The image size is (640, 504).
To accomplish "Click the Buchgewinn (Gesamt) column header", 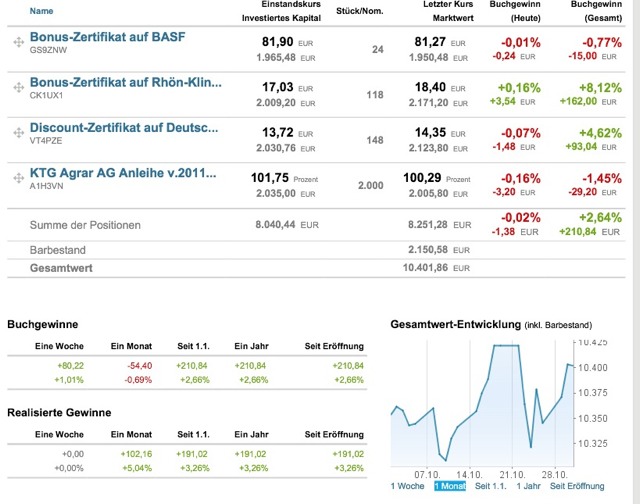I will tap(600, 11).
